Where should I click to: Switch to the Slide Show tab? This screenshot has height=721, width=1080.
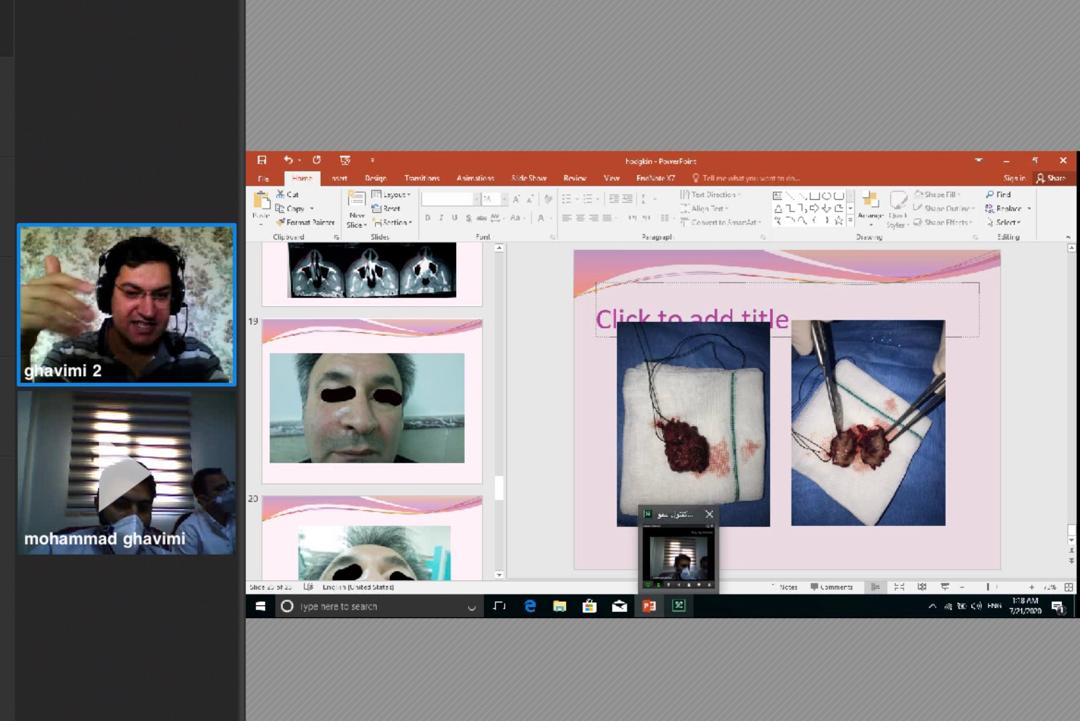click(529, 178)
